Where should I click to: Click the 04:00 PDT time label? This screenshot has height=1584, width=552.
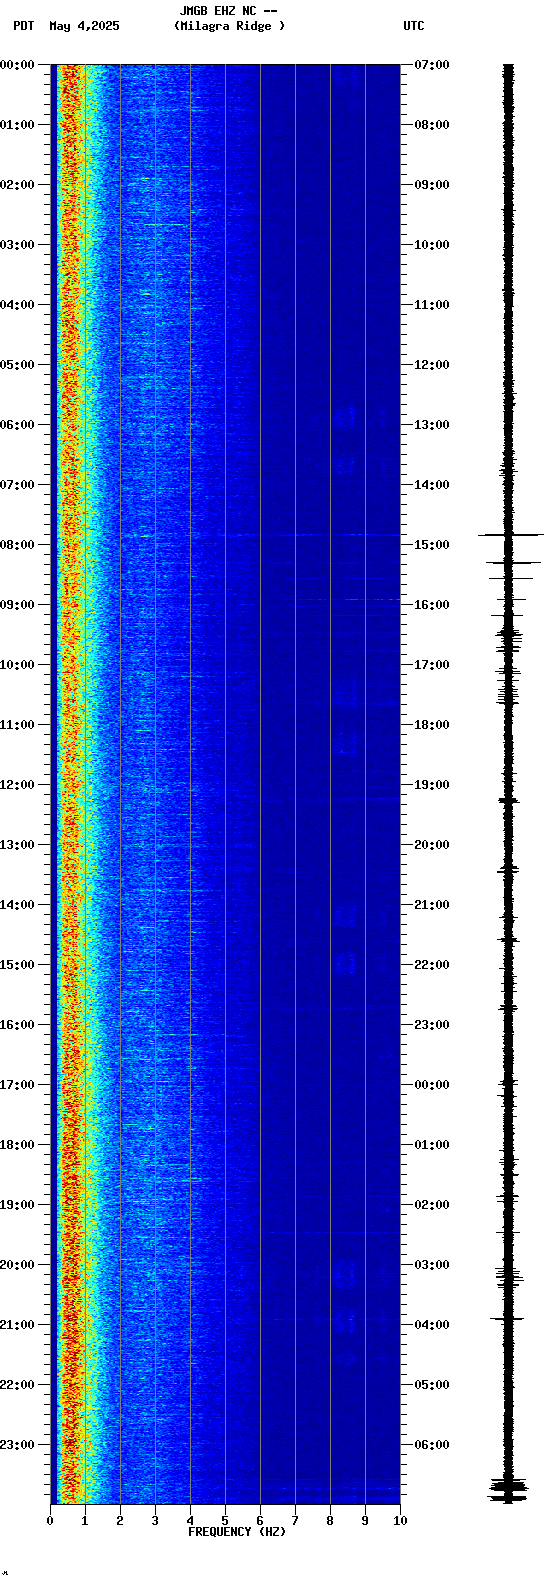[x=17, y=305]
